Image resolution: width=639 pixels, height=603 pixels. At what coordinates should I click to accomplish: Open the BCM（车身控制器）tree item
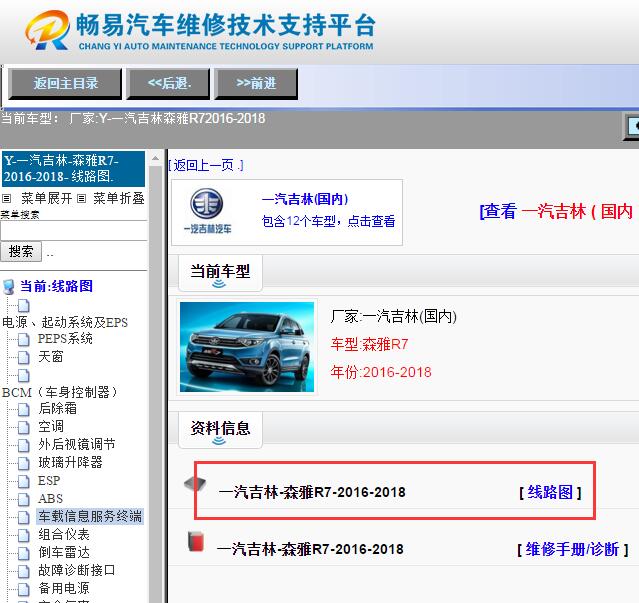(x=59, y=392)
